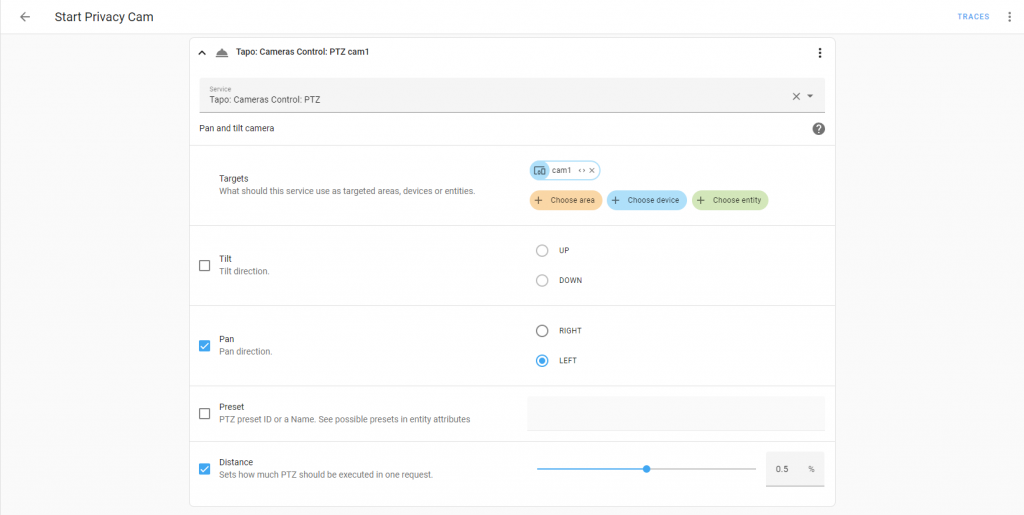1024x515 pixels.
Task: Open the Service dropdown arrow
Action: [x=810, y=96]
